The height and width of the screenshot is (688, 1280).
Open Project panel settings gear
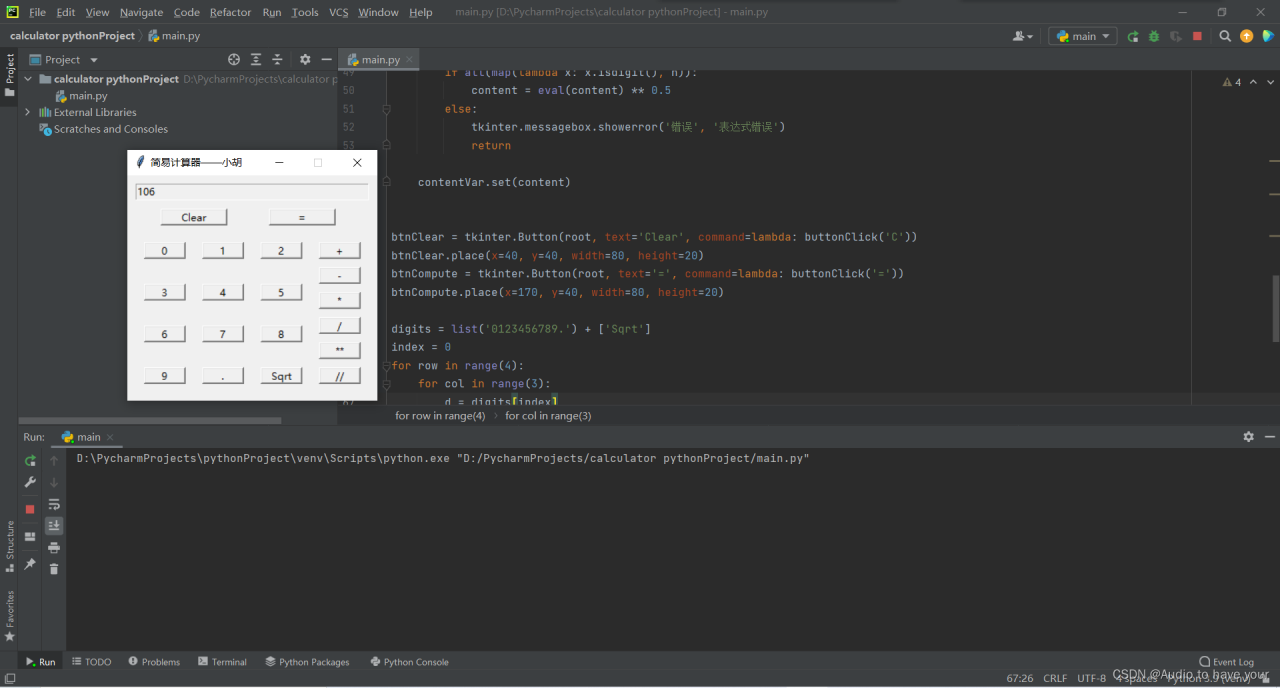pos(305,60)
